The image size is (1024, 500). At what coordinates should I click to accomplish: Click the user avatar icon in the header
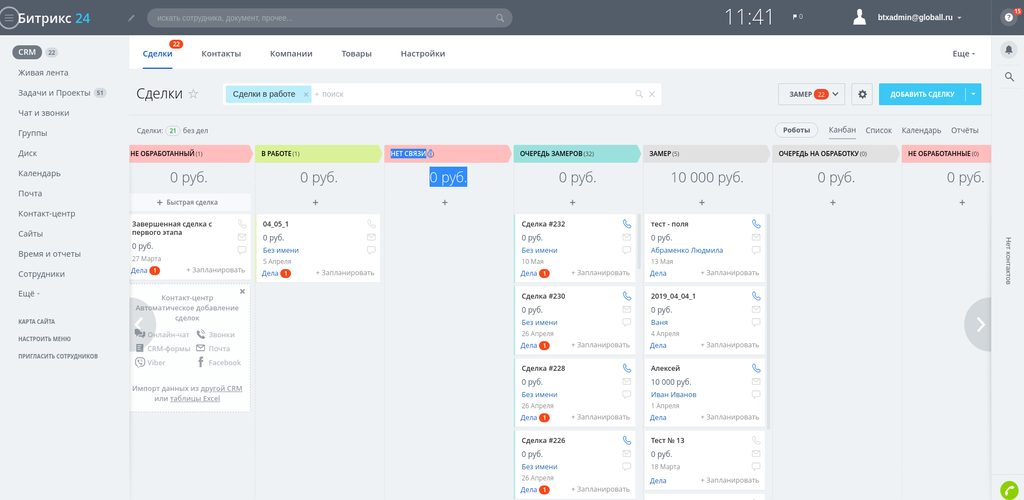coord(859,18)
